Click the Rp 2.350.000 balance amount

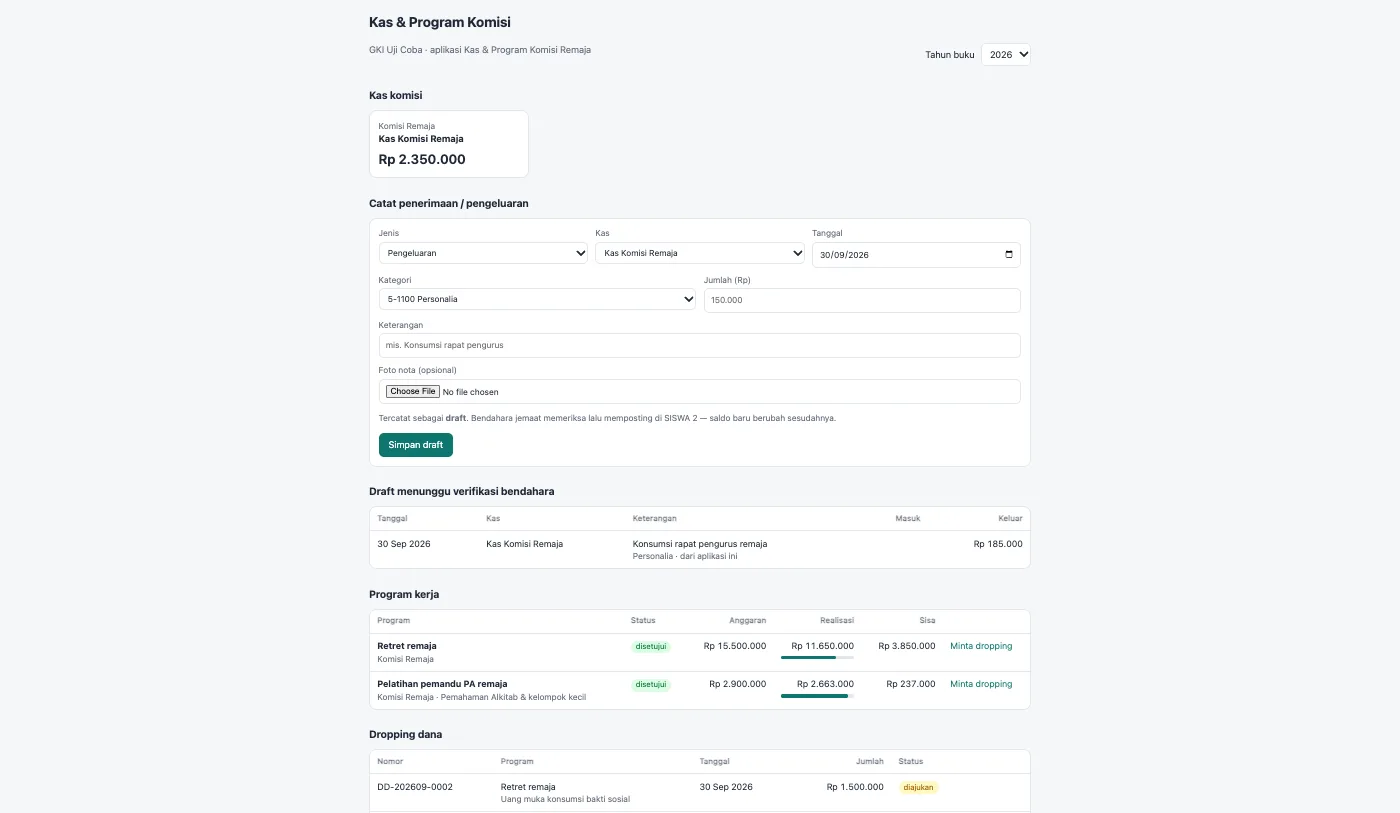422,159
